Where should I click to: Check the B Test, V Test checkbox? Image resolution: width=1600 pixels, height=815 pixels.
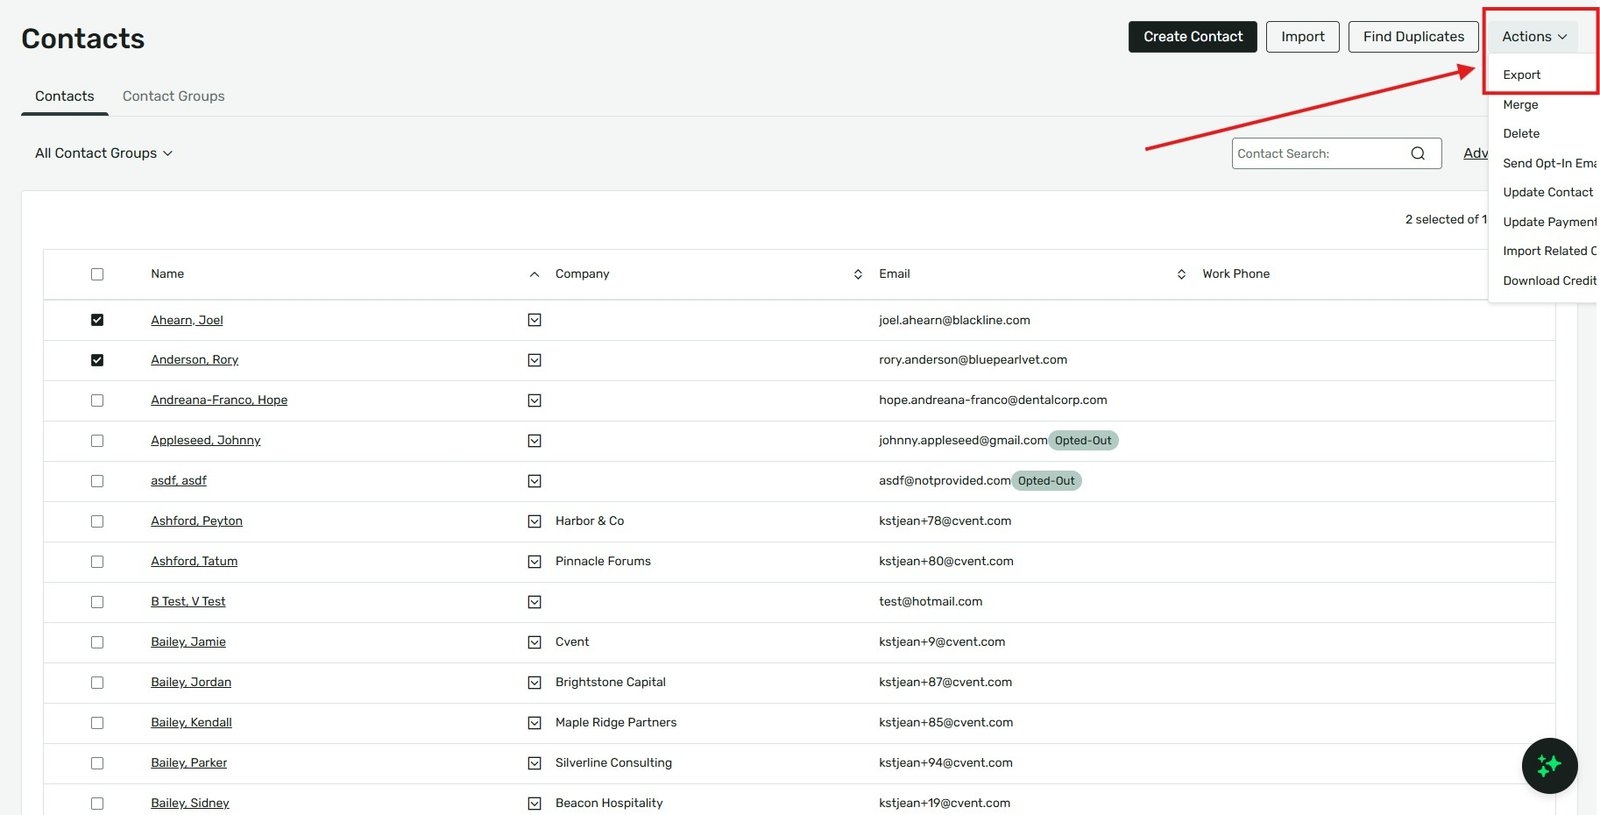click(97, 602)
